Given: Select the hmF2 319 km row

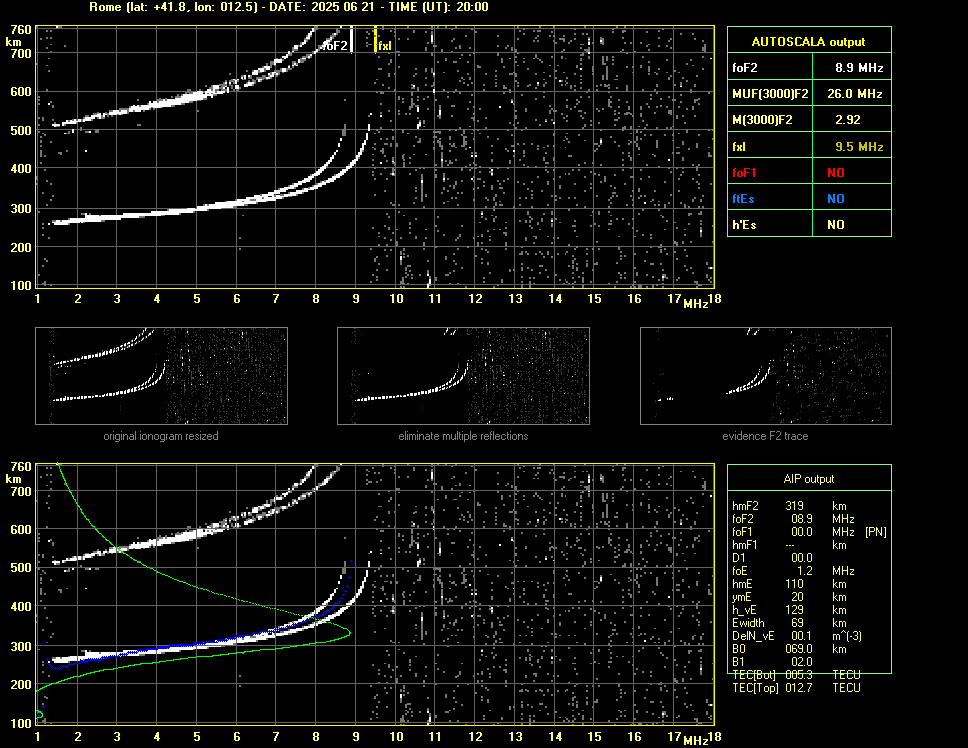Looking at the screenshot, I should pyautogui.click(x=790, y=506).
